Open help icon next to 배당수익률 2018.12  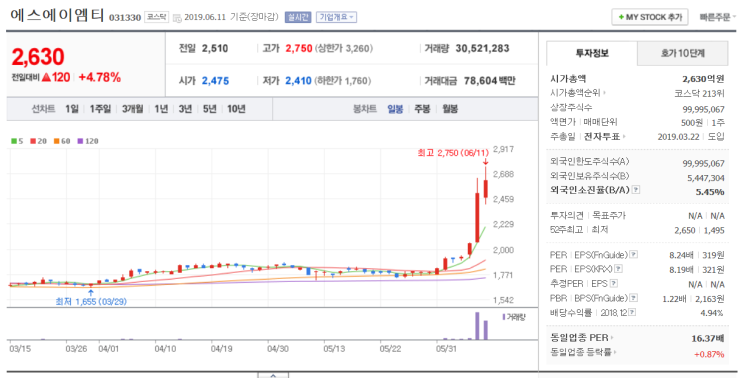[x=632, y=313]
